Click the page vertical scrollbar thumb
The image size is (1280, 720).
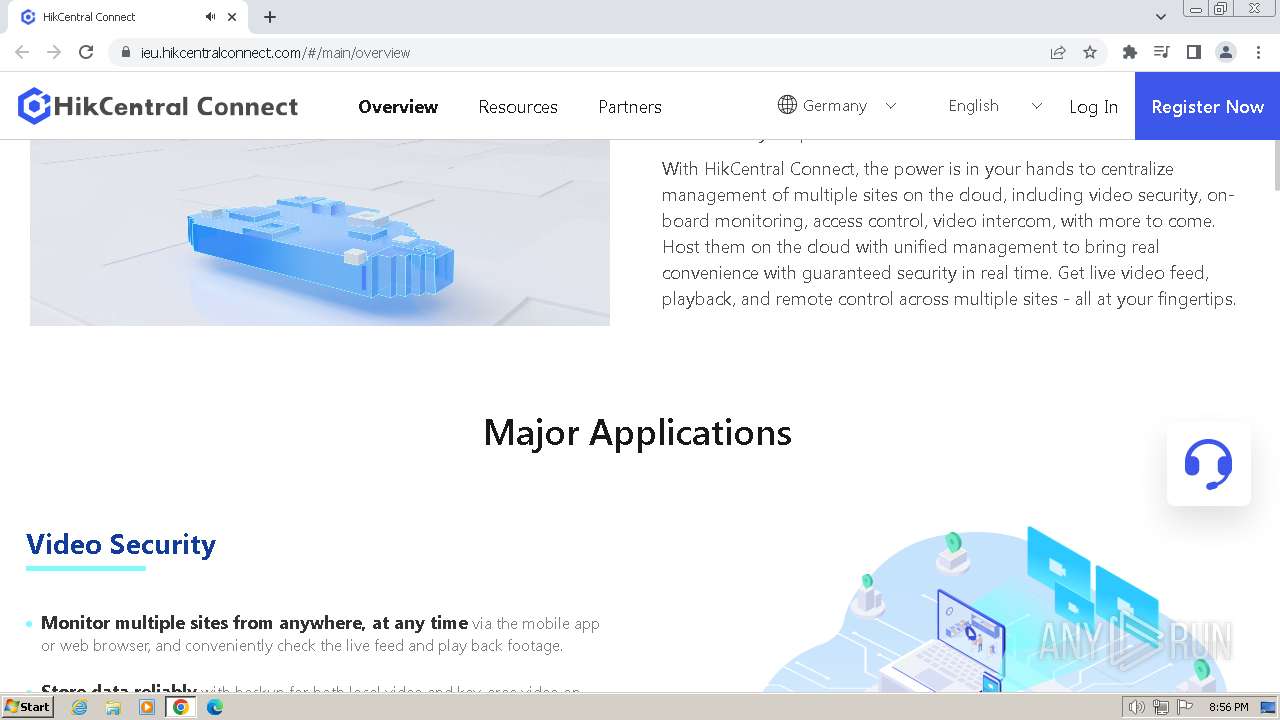point(1275,164)
